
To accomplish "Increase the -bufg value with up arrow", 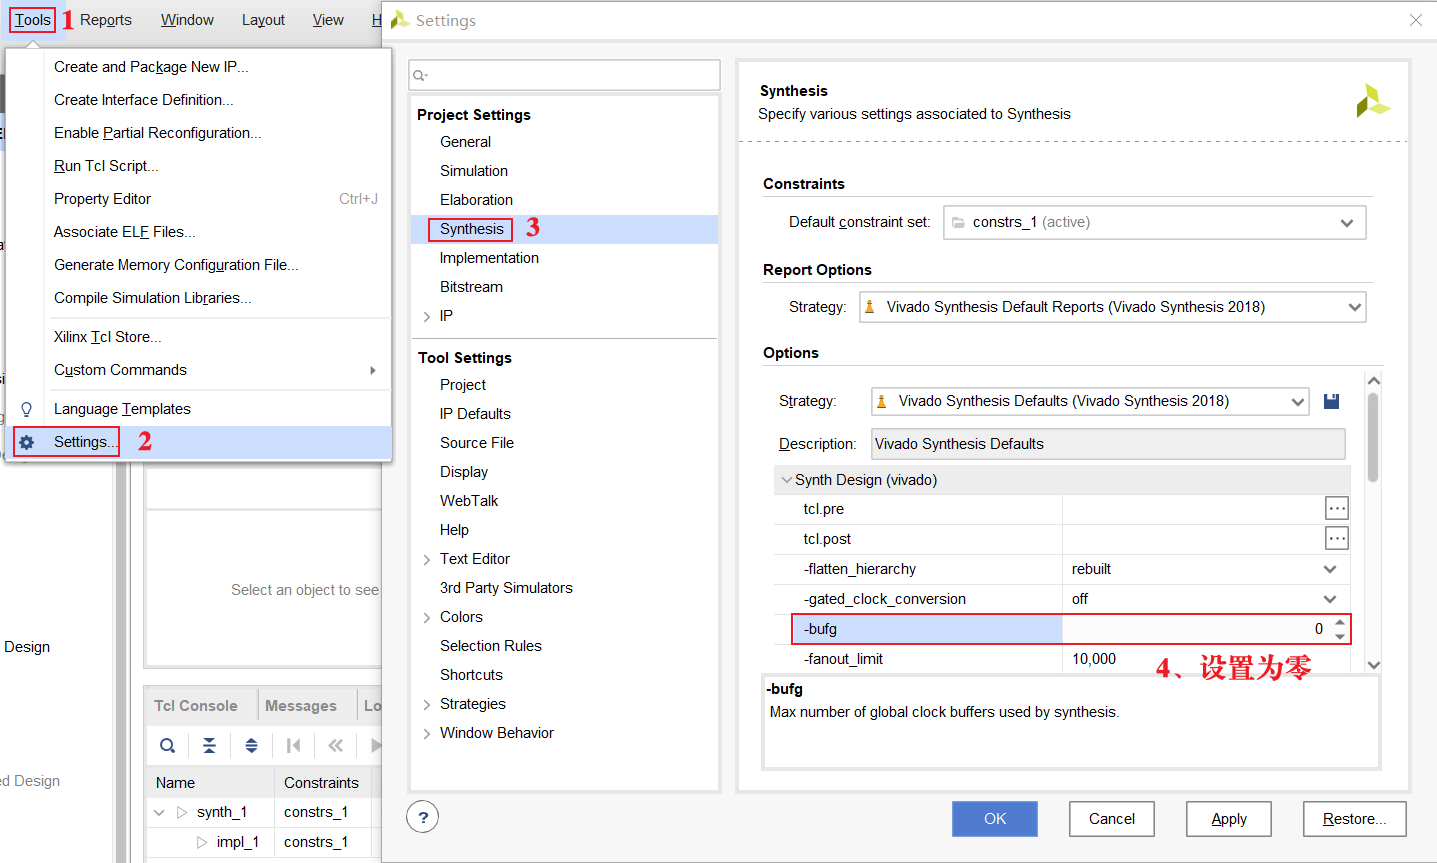I will tap(1340, 623).
